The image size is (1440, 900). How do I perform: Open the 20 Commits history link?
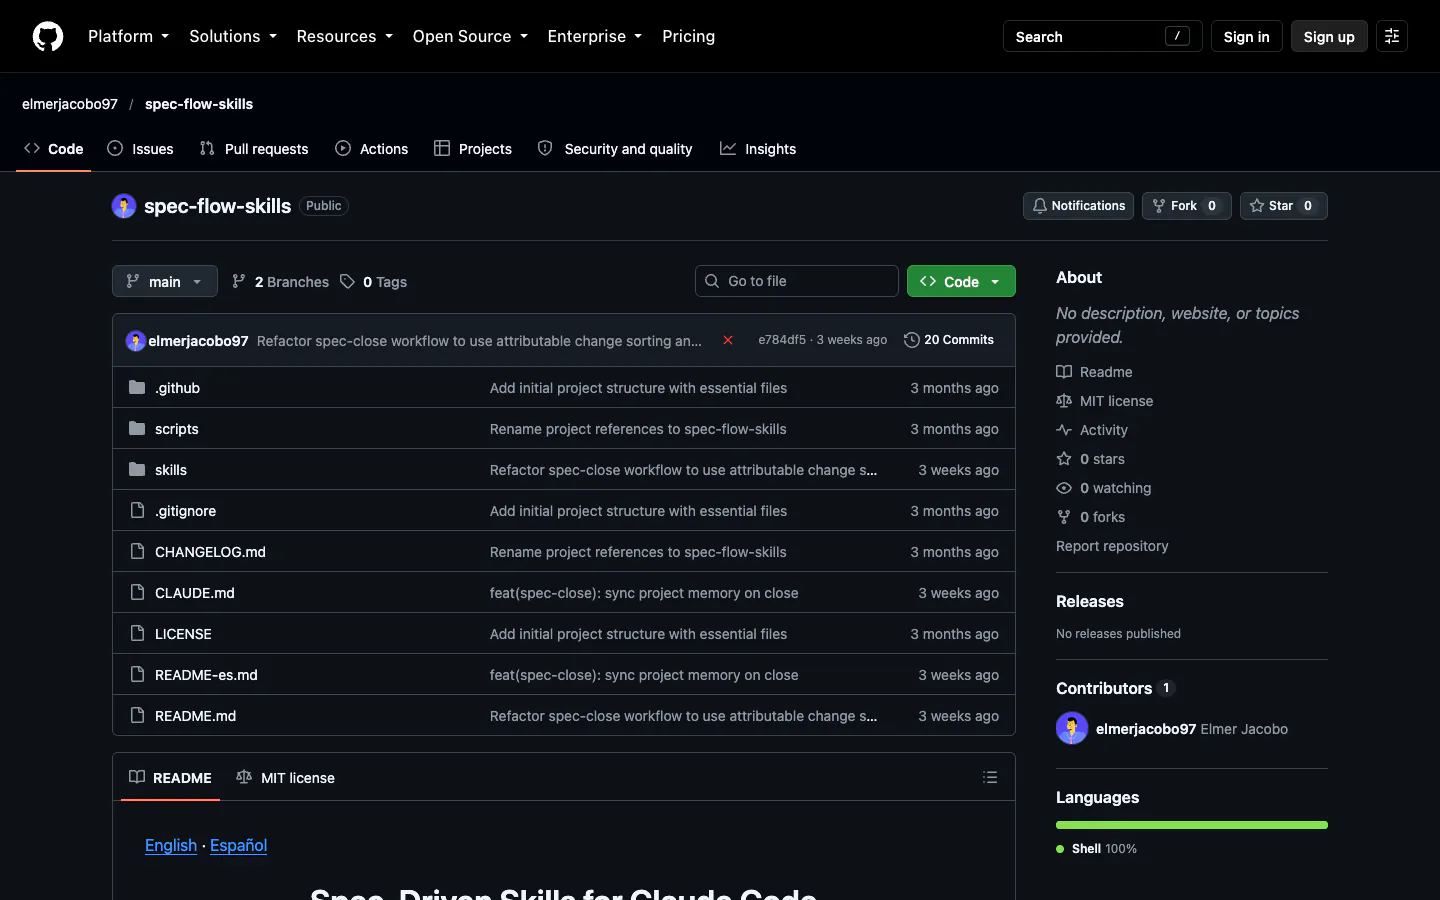tap(949, 340)
